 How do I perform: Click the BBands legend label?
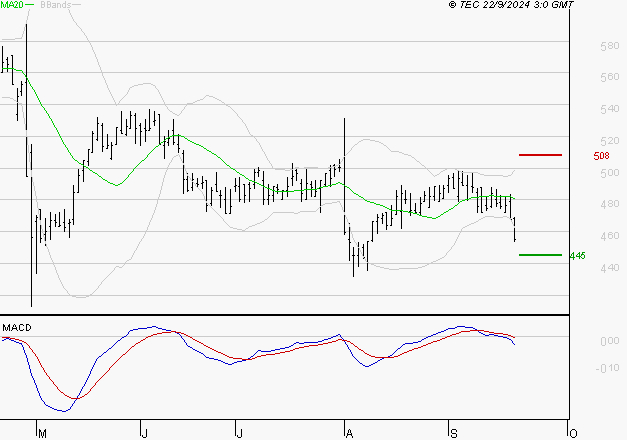click(x=56, y=5)
